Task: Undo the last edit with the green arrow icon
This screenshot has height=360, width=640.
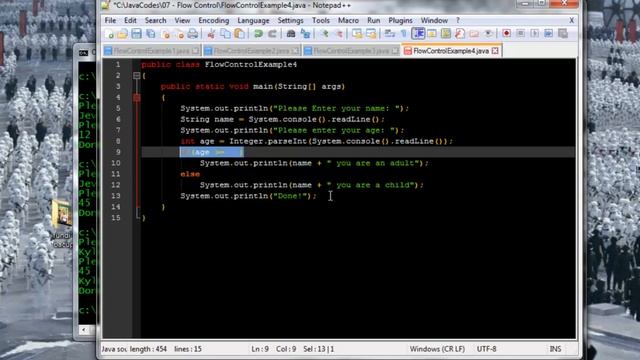Action: pyautogui.click(x=258, y=34)
